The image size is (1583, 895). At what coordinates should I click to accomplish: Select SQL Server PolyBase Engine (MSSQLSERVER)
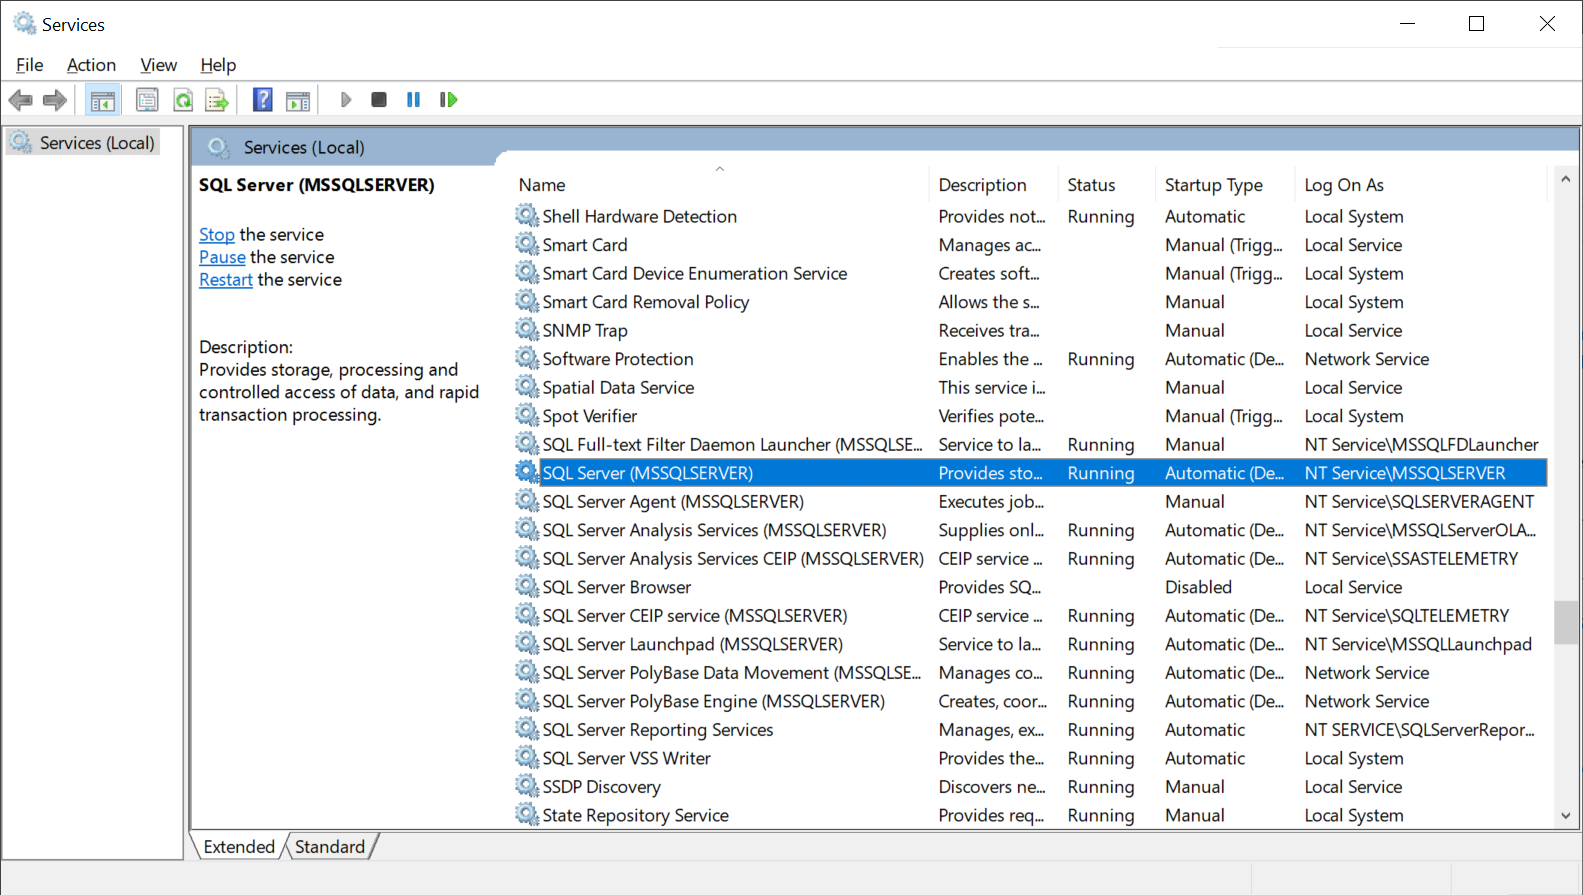click(x=1030, y=701)
